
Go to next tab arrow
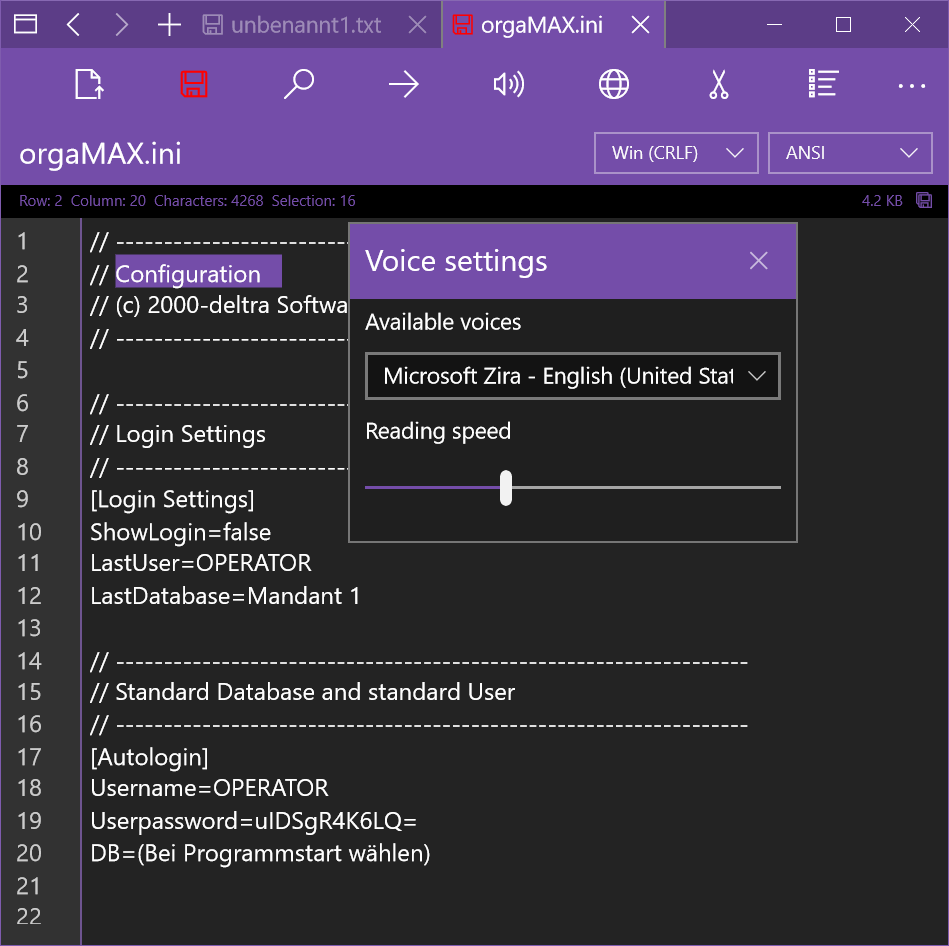point(122,25)
